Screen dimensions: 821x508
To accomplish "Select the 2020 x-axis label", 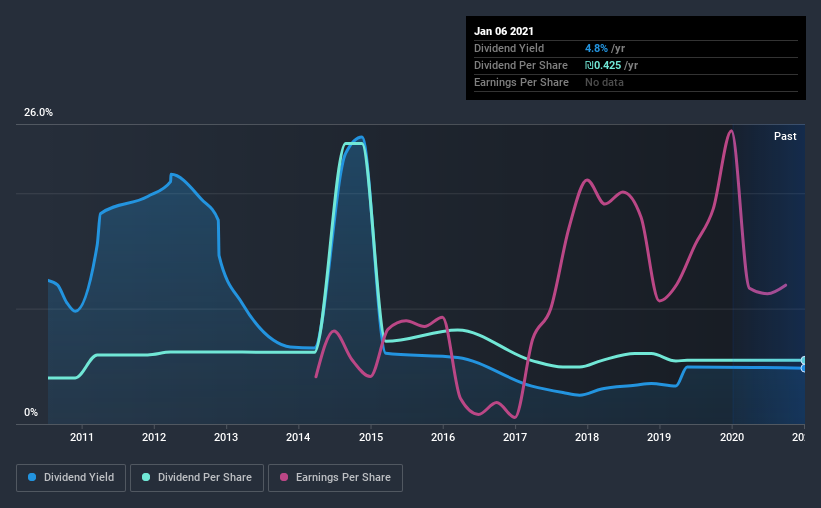I will click(x=732, y=437).
